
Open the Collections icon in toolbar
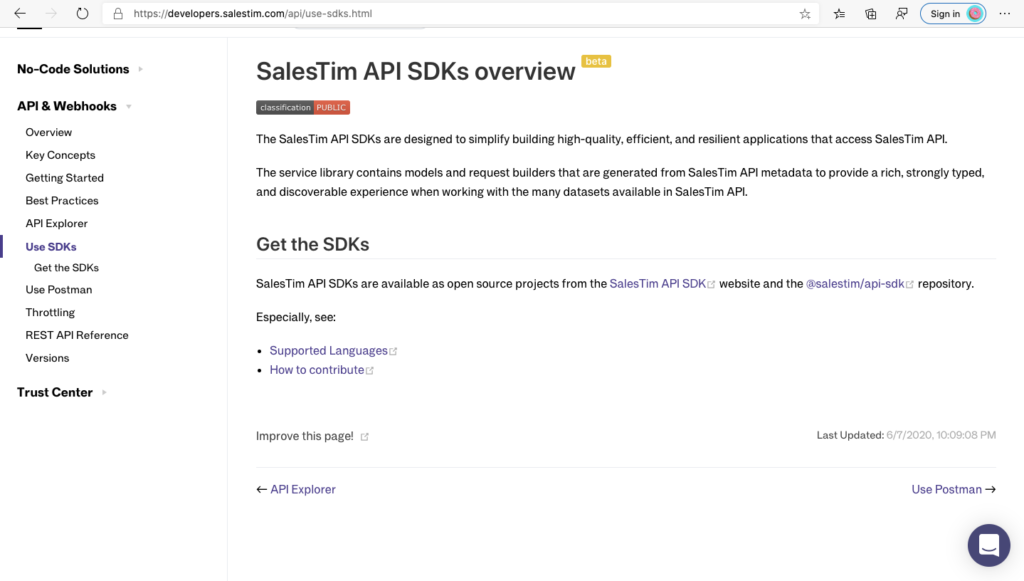(871, 14)
